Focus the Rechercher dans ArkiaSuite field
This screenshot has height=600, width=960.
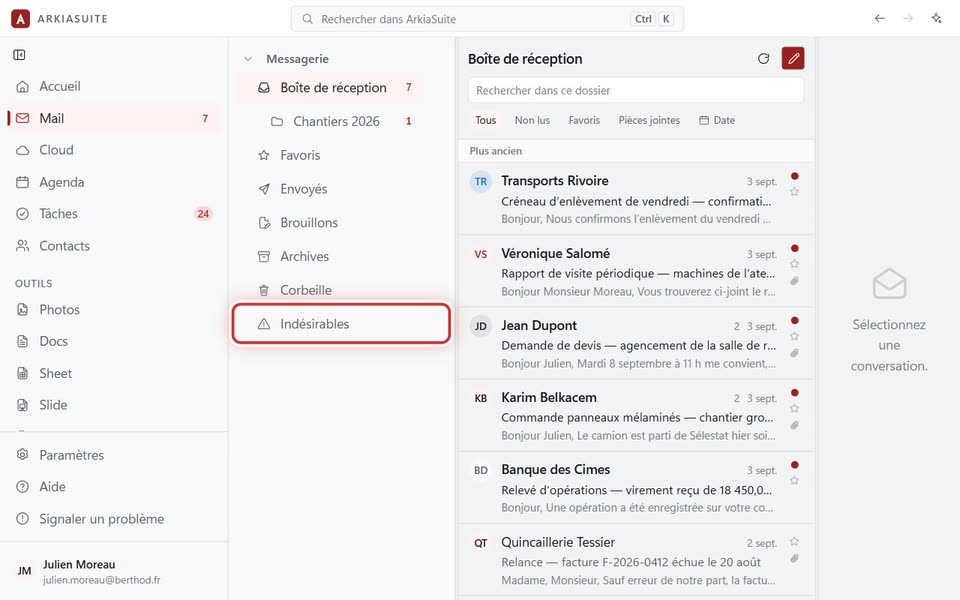click(x=487, y=19)
